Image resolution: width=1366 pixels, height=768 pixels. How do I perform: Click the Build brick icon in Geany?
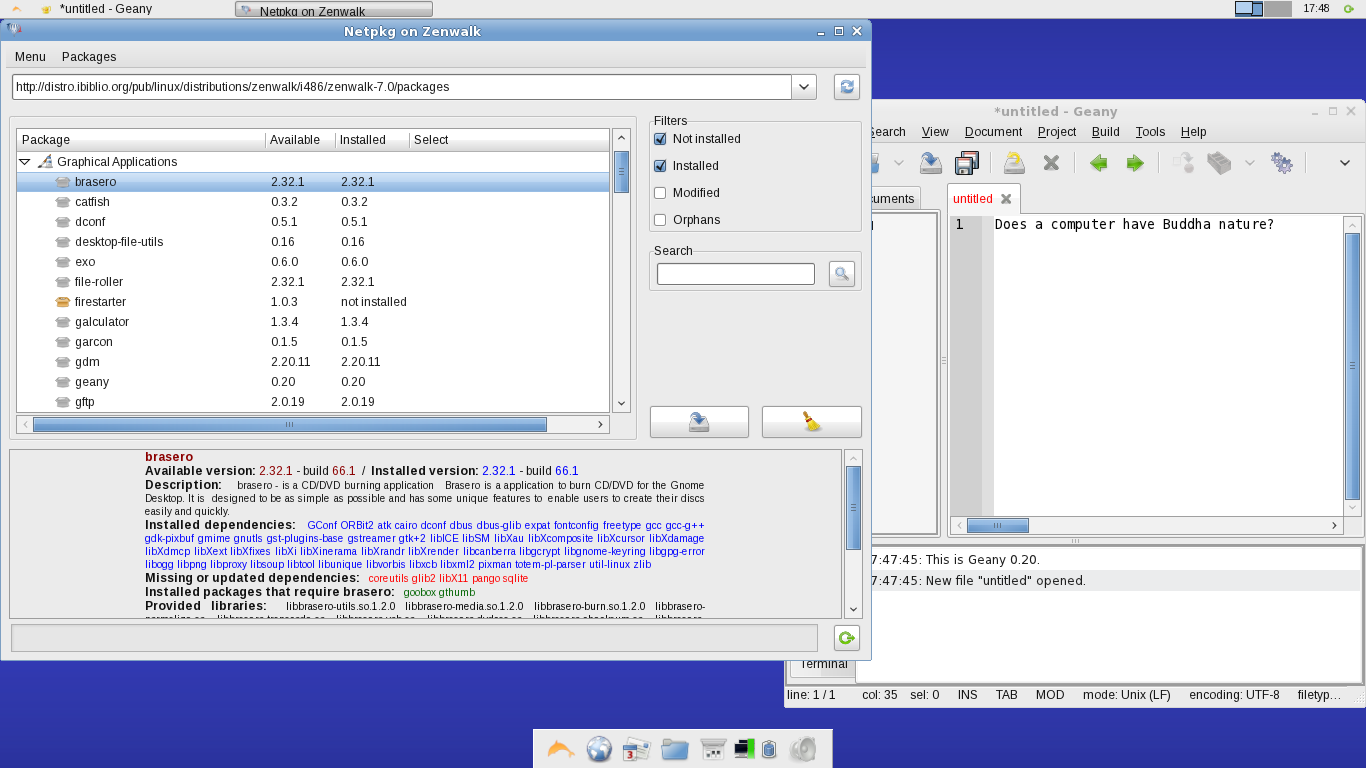coord(1218,163)
